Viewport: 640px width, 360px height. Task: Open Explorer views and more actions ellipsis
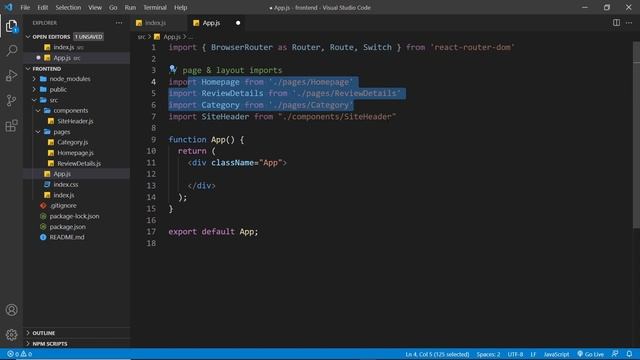pyautogui.click(x=119, y=23)
